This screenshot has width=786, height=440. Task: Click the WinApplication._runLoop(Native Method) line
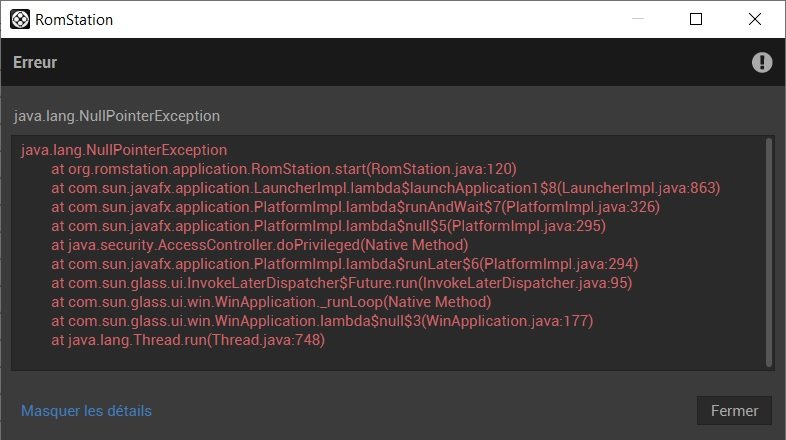(271, 302)
